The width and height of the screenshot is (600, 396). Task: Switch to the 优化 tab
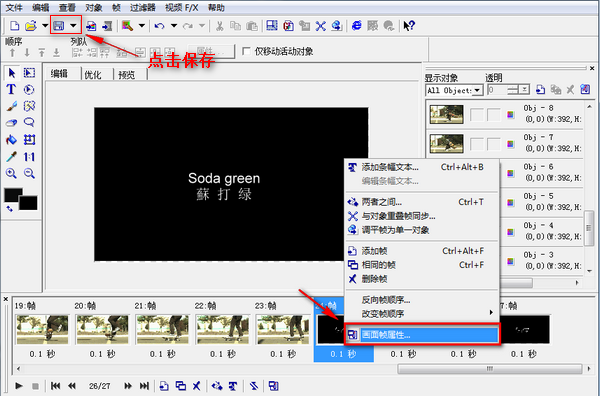[93, 75]
